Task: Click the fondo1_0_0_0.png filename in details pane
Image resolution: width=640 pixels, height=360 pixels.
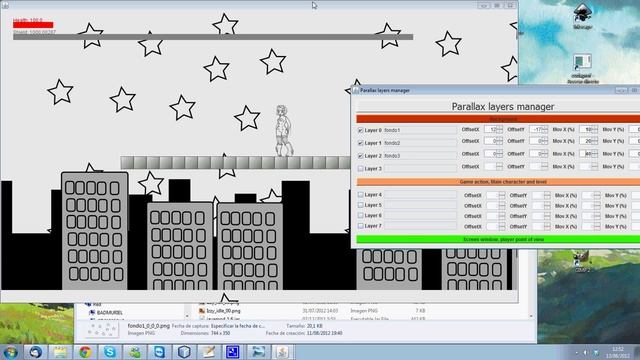Action: [x=149, y=326]
